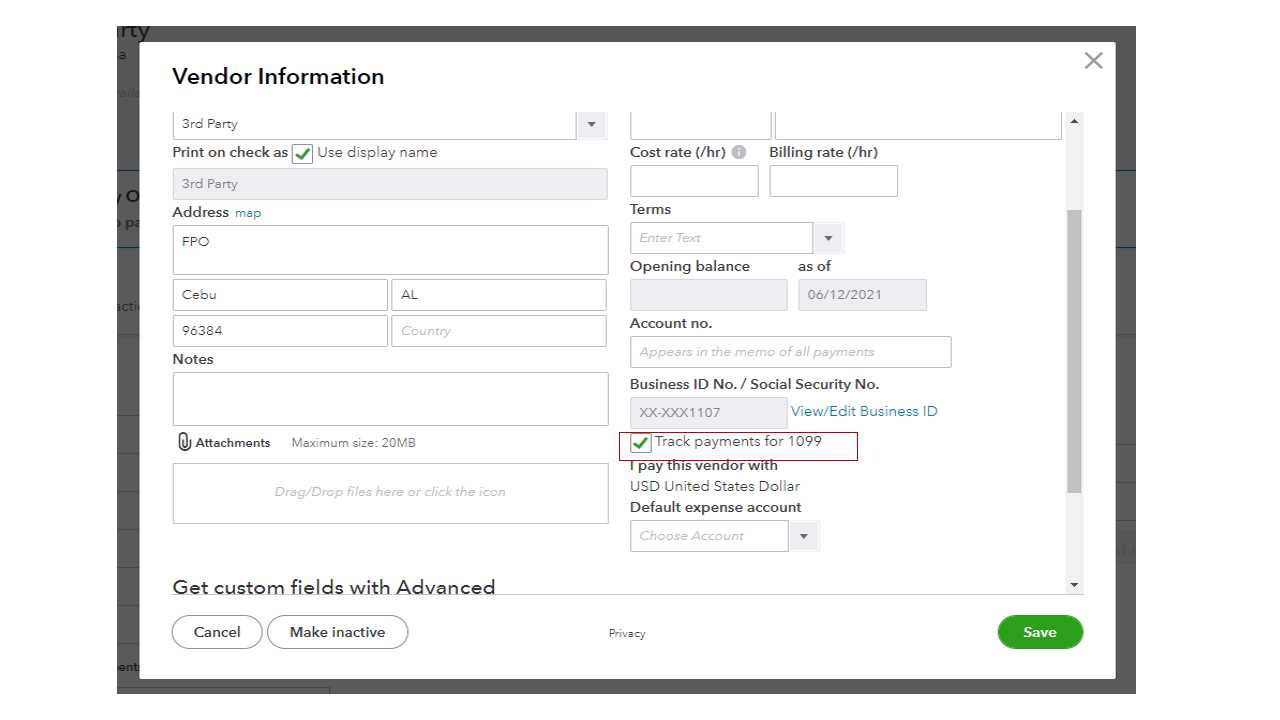Open Default expense account dropdown
This screenshot has height=720, width=1280.
[x=803, y=536]
